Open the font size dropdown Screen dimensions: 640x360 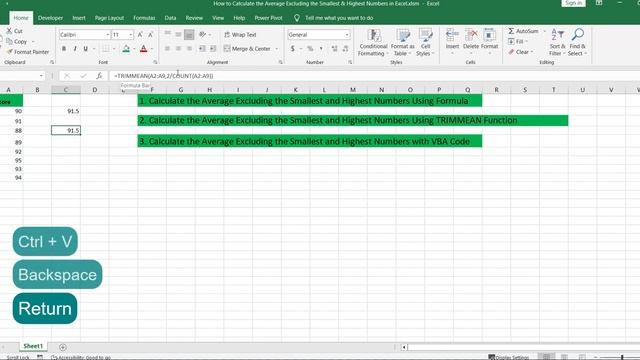tap(131, 35)
